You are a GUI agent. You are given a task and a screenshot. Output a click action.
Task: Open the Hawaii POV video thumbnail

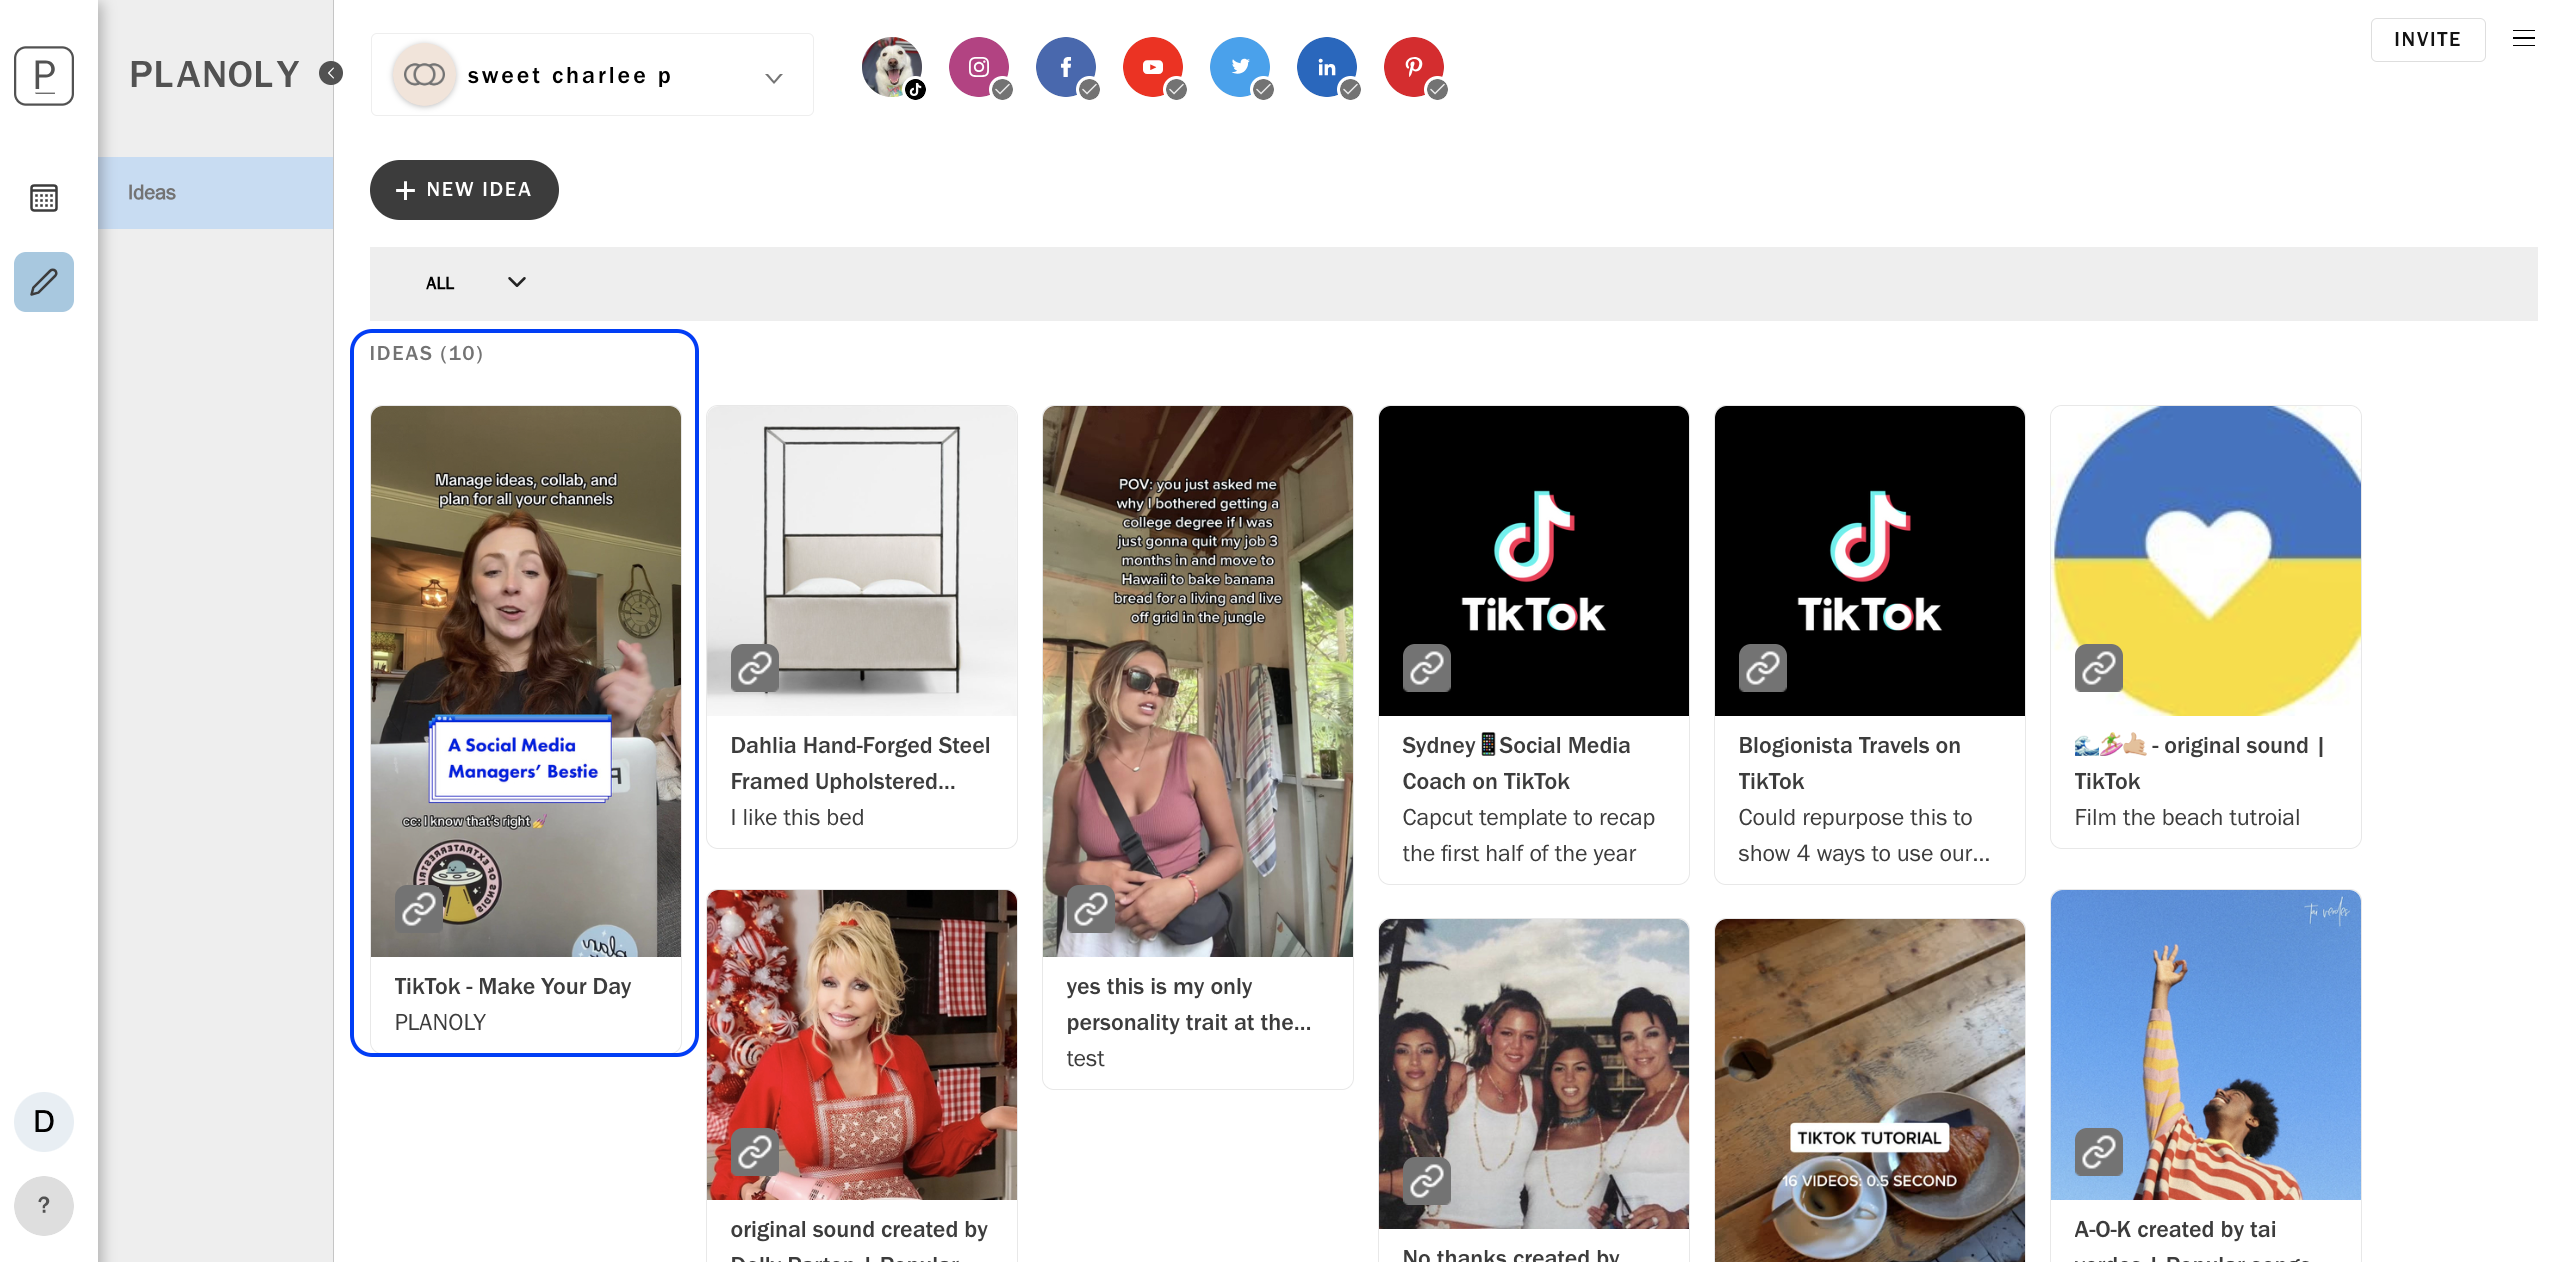click(x=1198, y=681)
